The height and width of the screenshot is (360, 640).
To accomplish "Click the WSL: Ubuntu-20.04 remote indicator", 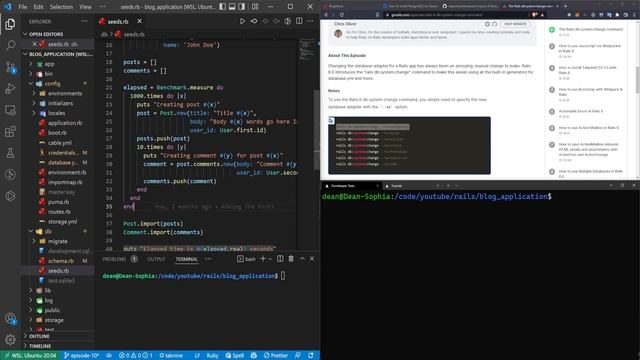I will (x=30, y=356).
